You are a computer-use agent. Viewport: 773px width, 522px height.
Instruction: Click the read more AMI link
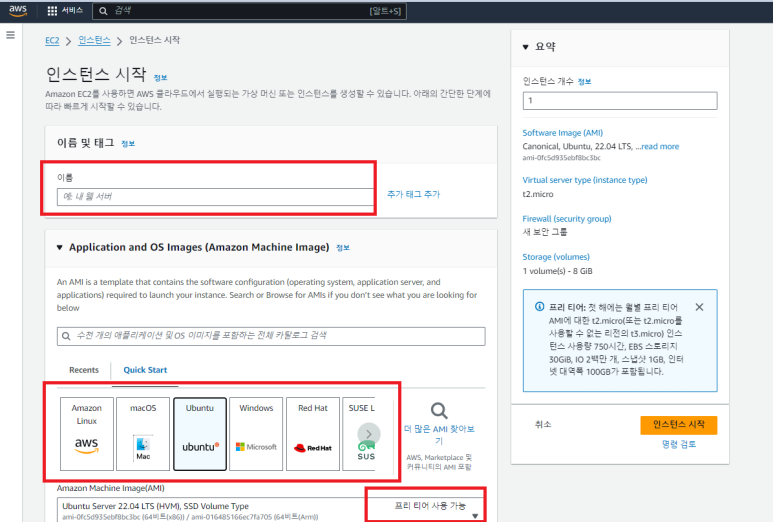(x=660, y=146)
